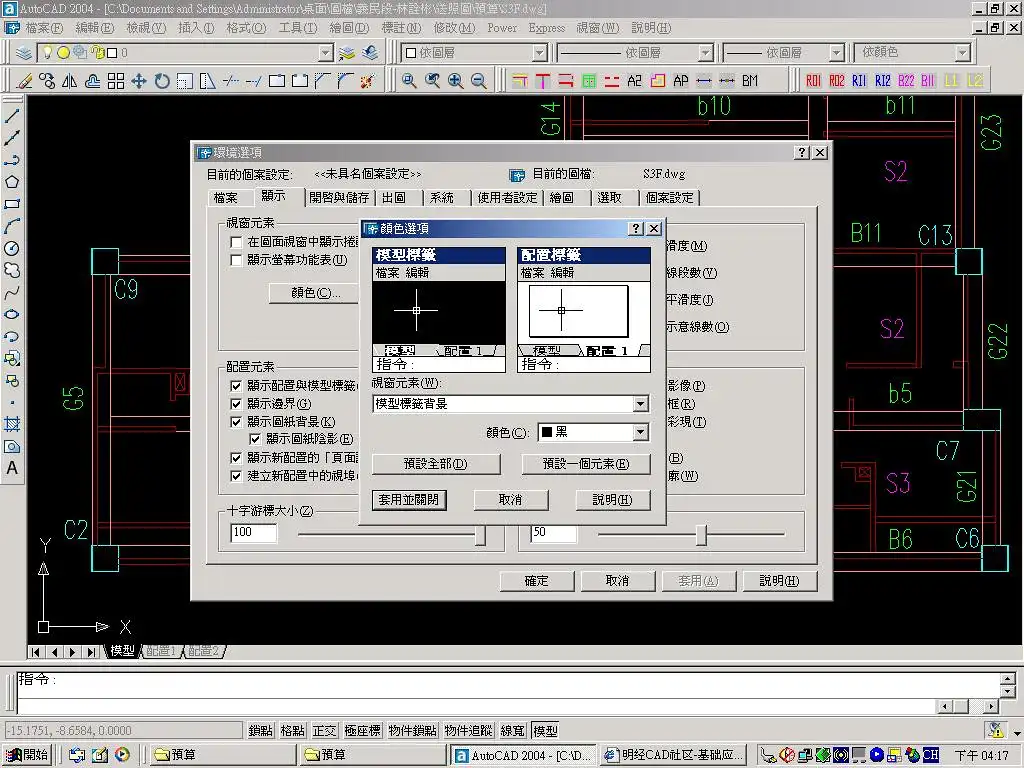Viewport: 1024px width, 768px height.
Task: Check the 在圖面視窗中顯示捲軸 option
Action: tap(236, 242)
